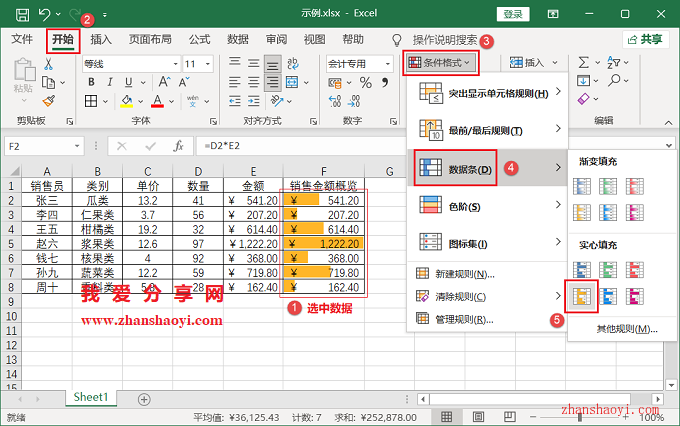This screenshot has height=426, width=680.
Task: Click the Comma style icon
Action: [x=385, y=82]
